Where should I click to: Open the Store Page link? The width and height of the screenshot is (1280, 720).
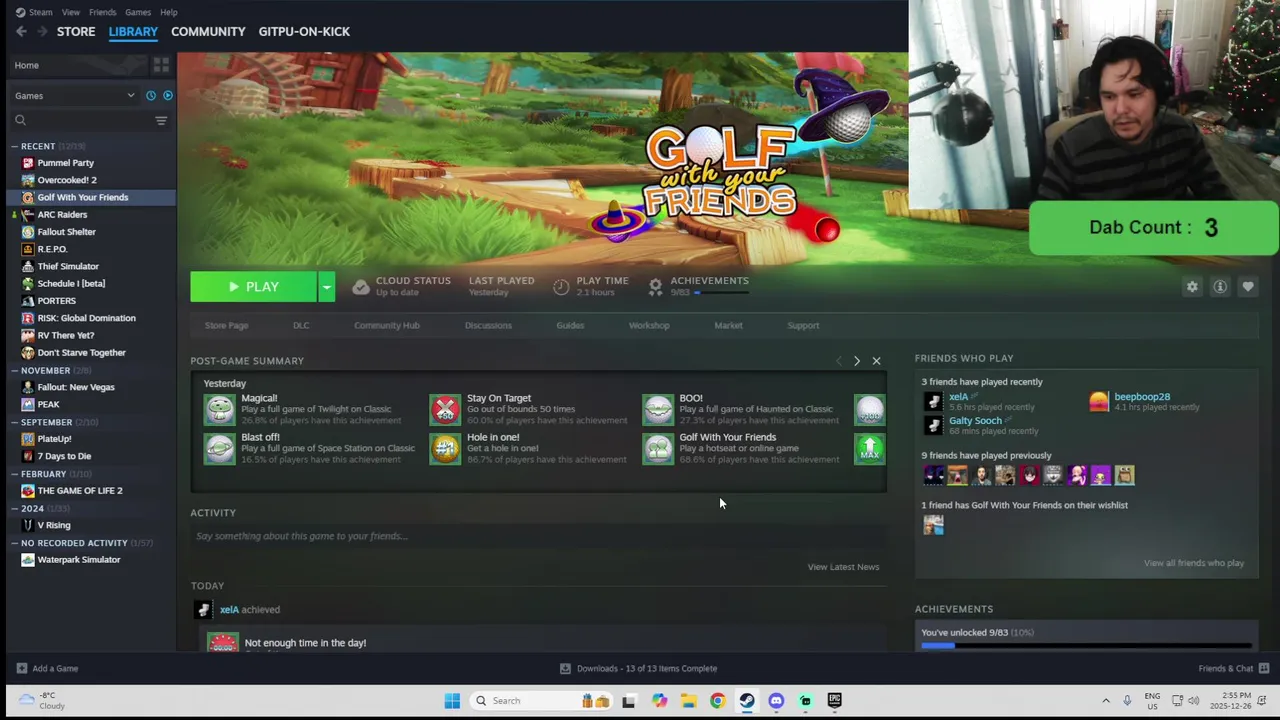(226, 325)
